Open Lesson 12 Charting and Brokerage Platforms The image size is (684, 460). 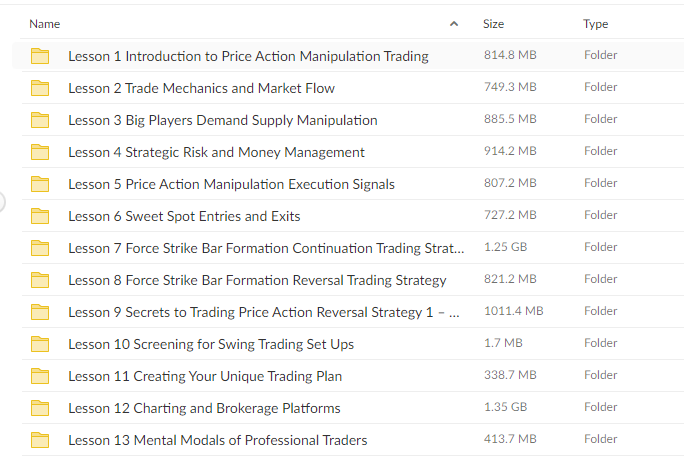[x=204, y=408]
